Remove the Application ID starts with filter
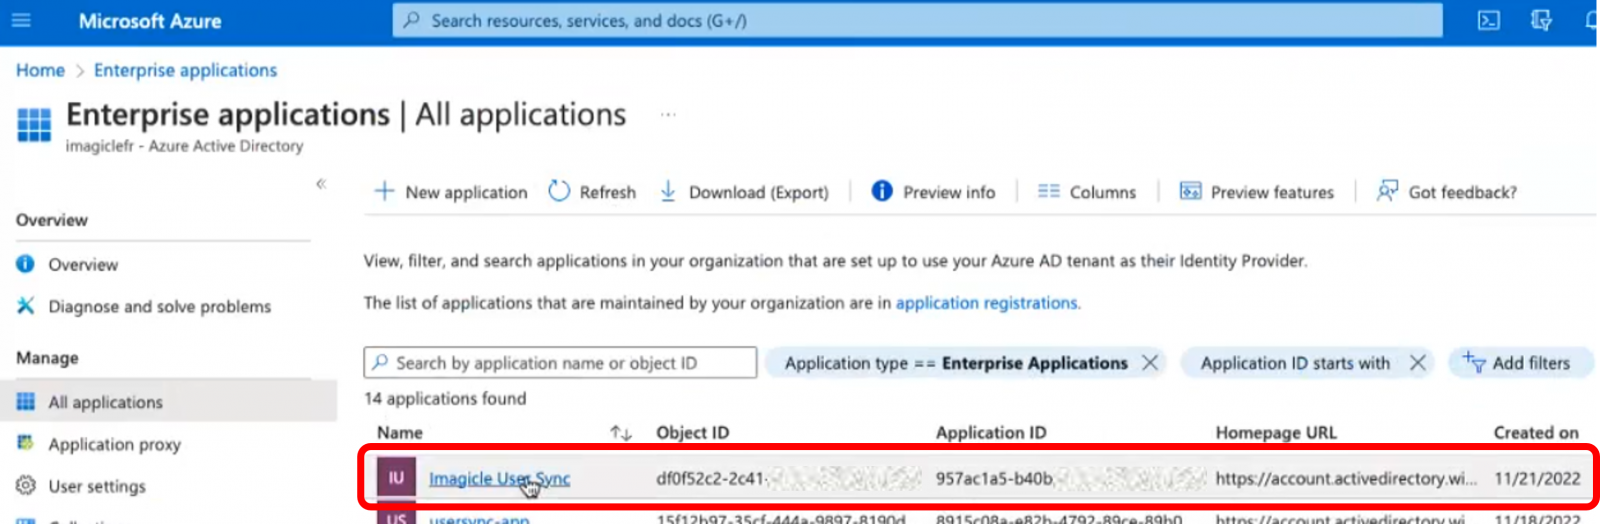1600x524 pixels. click(x=1417, y=363)
